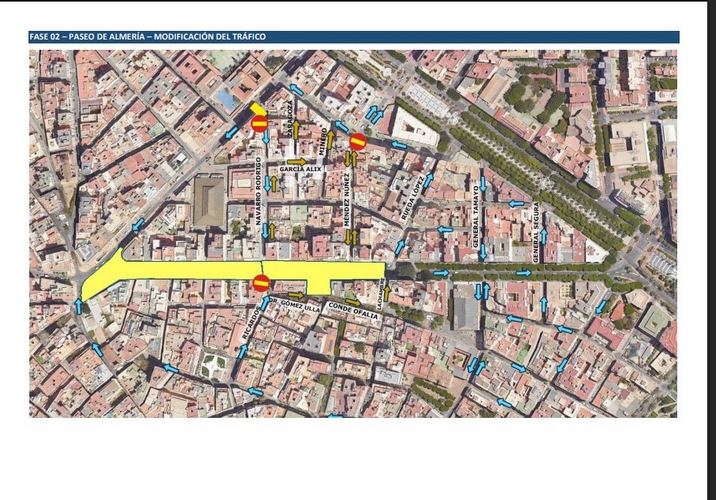Viewport: 716px width, 500px height.
Task: Click the no-entry sign on Navarro Rodrigo
Action: point(259,123)
